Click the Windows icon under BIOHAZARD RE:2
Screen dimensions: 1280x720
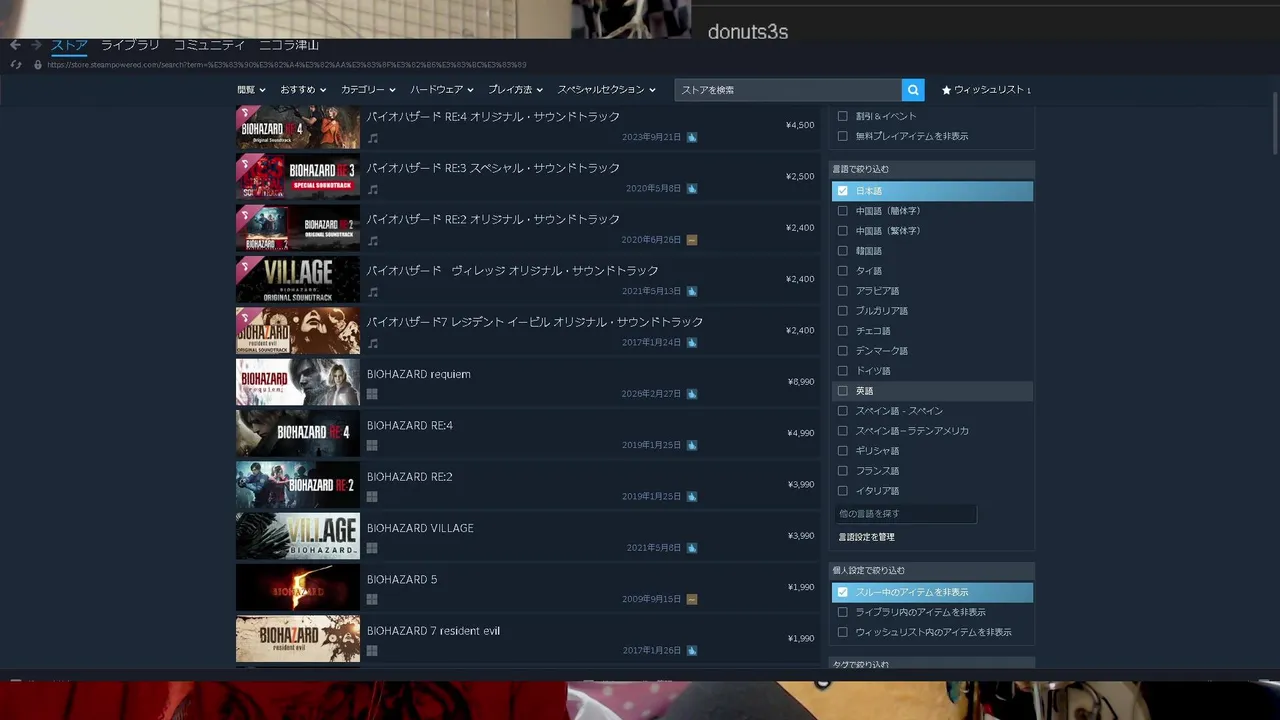372,497
